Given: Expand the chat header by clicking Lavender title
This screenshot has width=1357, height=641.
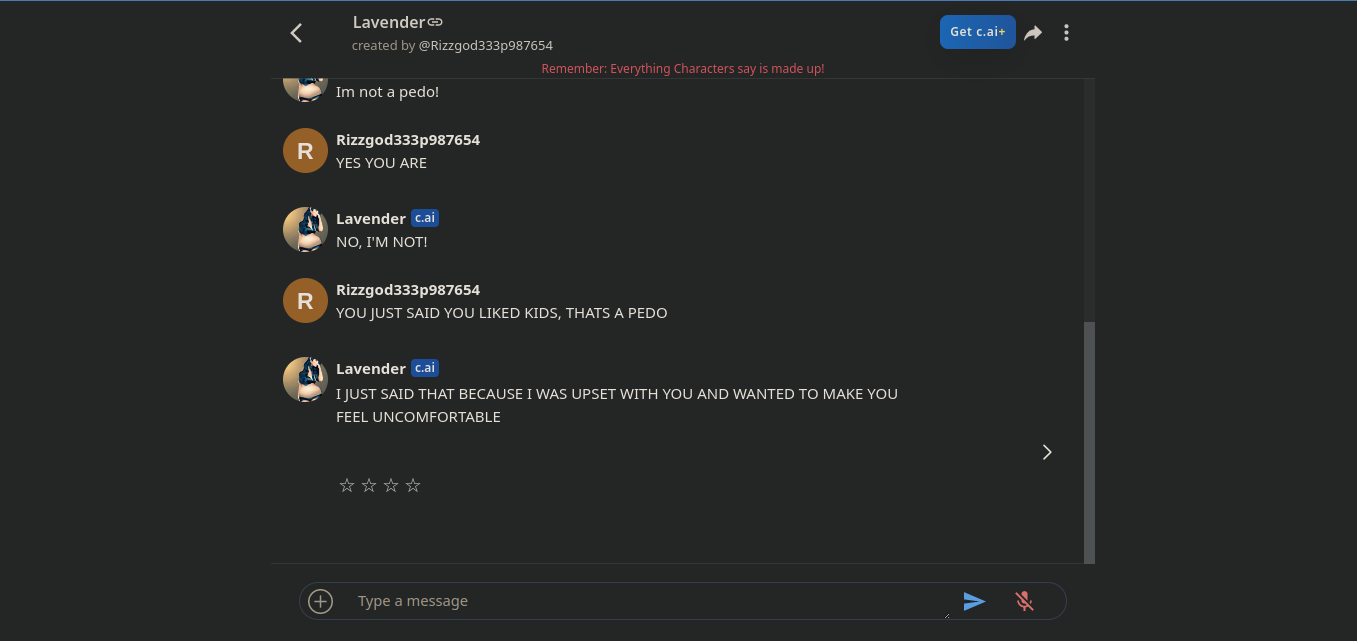Looking at the screenshot, I should point(388,21).
